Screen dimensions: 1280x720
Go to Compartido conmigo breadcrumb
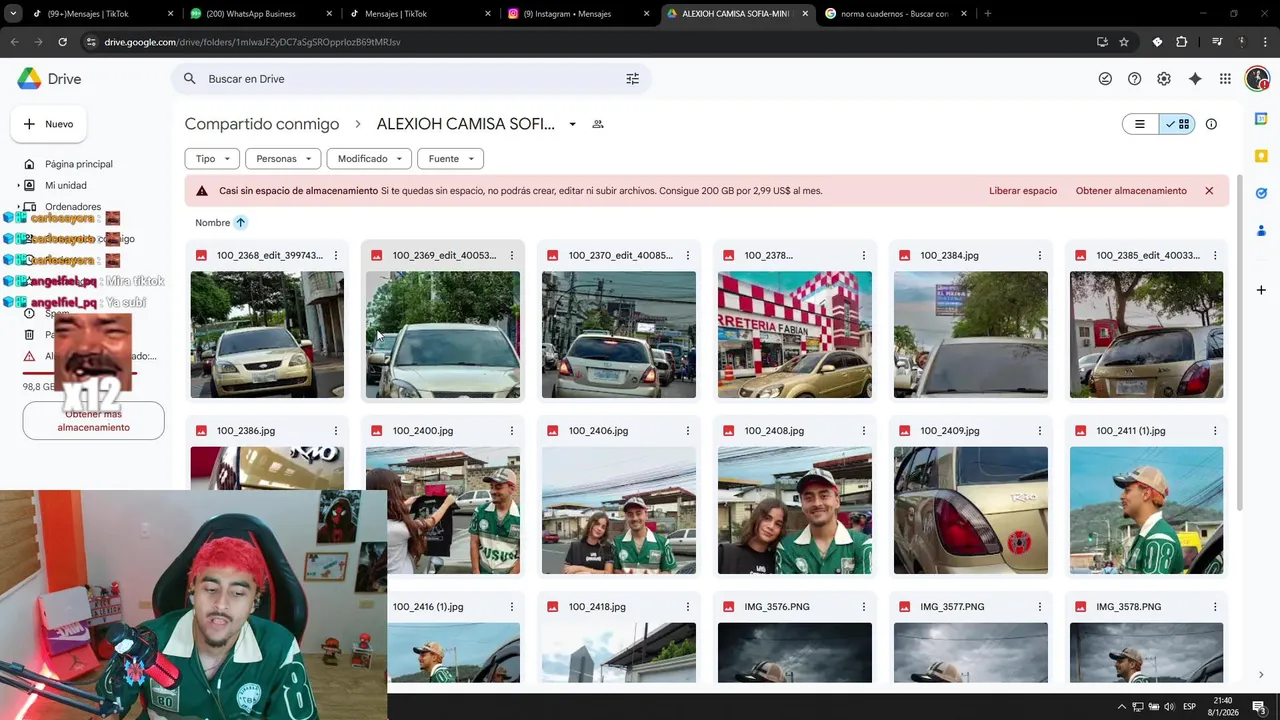[262, 124]
